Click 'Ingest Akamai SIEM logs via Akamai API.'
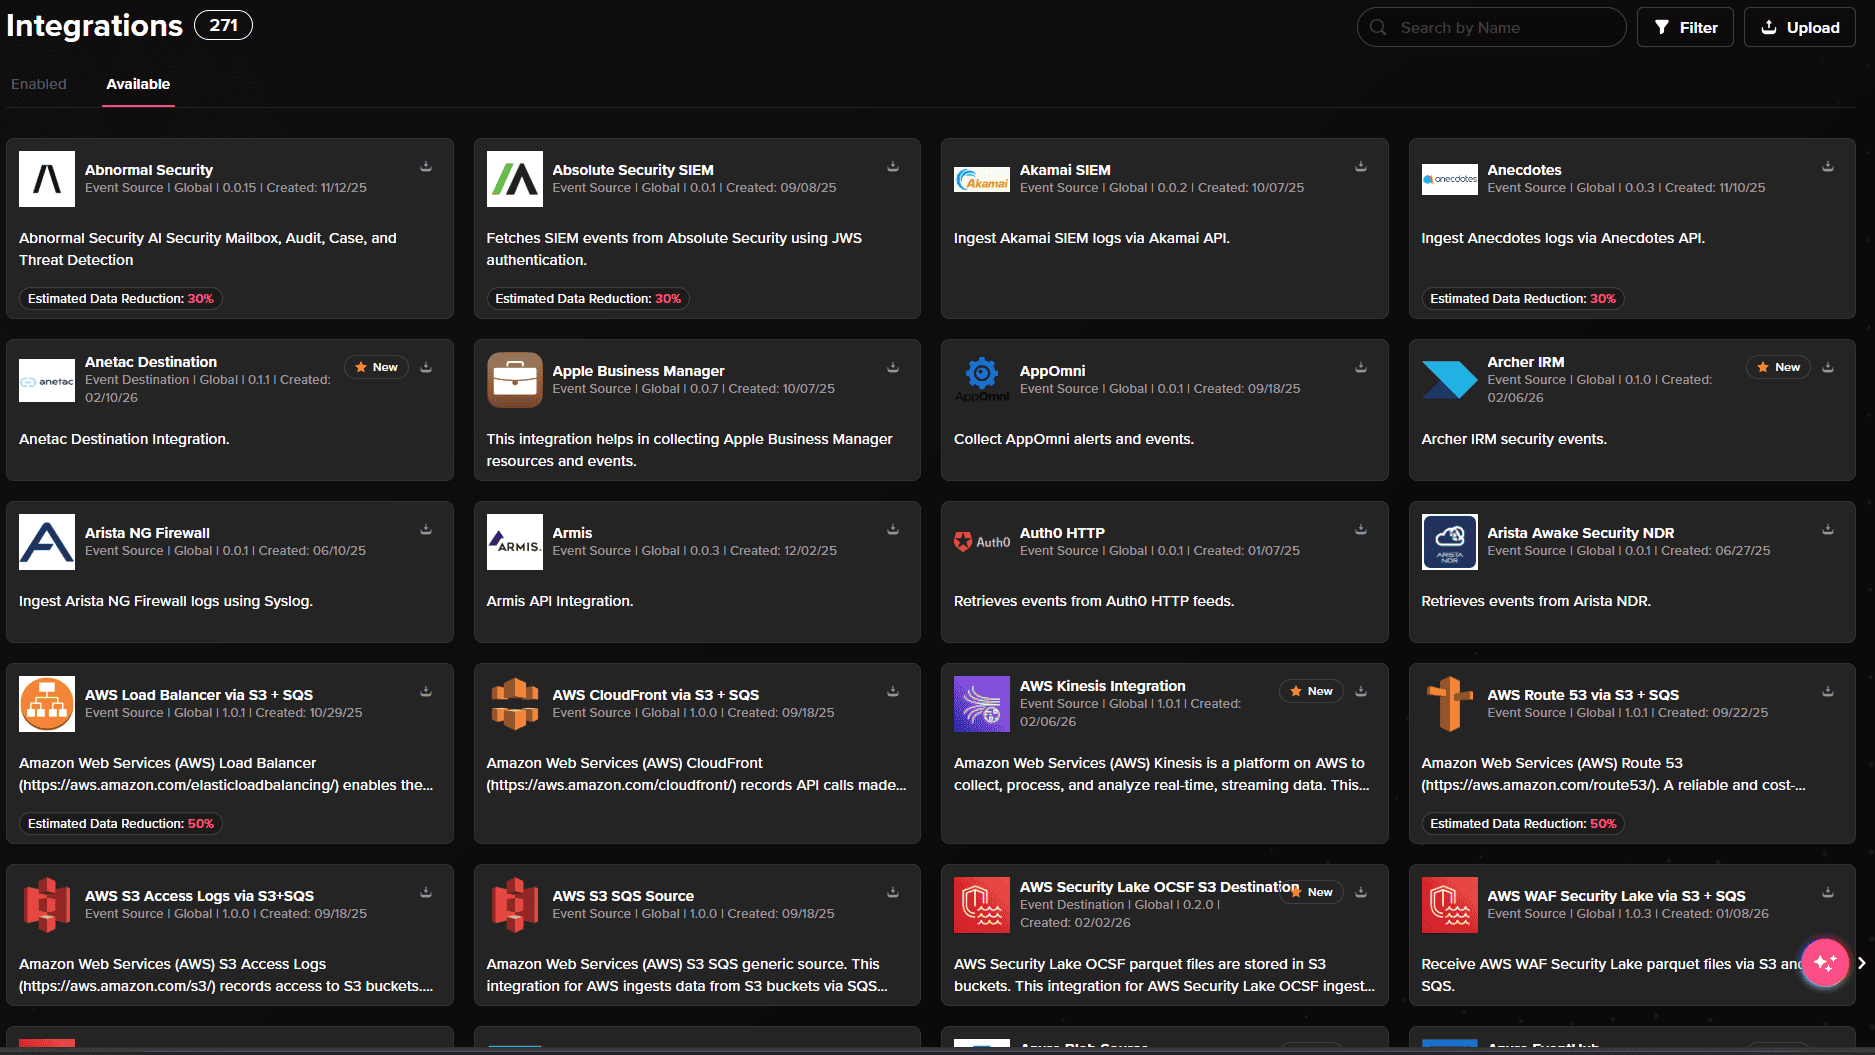The height and width of the screenshot is (1055, 1875). point(1092,238)
